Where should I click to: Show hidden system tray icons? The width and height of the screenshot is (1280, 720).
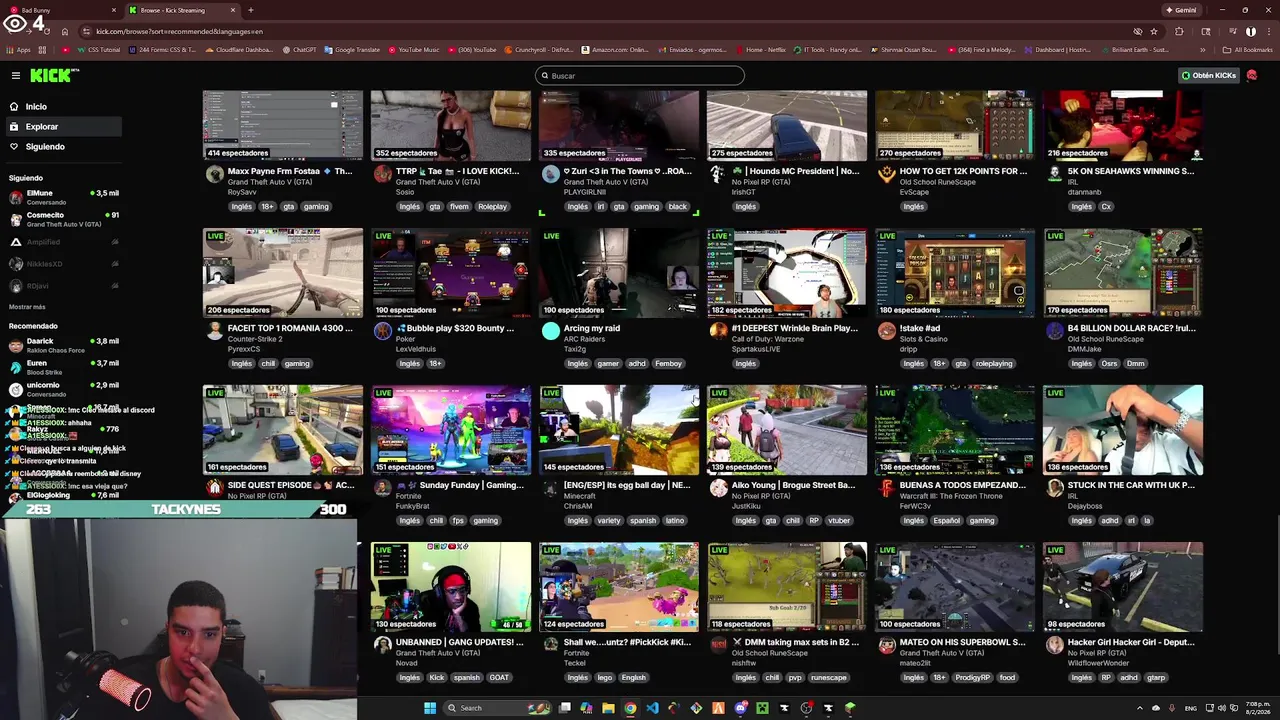(x=1139, y=708)
